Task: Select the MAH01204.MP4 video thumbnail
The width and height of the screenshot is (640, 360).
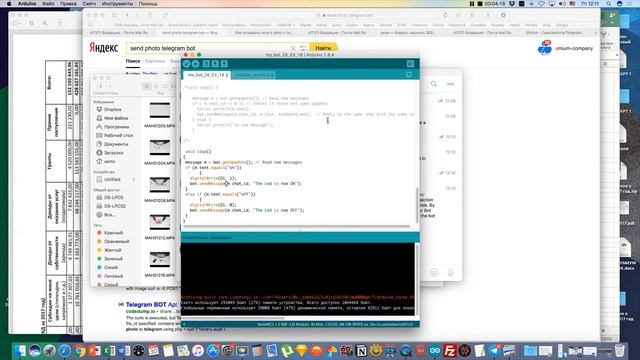Action: click(x=160, y=148)
